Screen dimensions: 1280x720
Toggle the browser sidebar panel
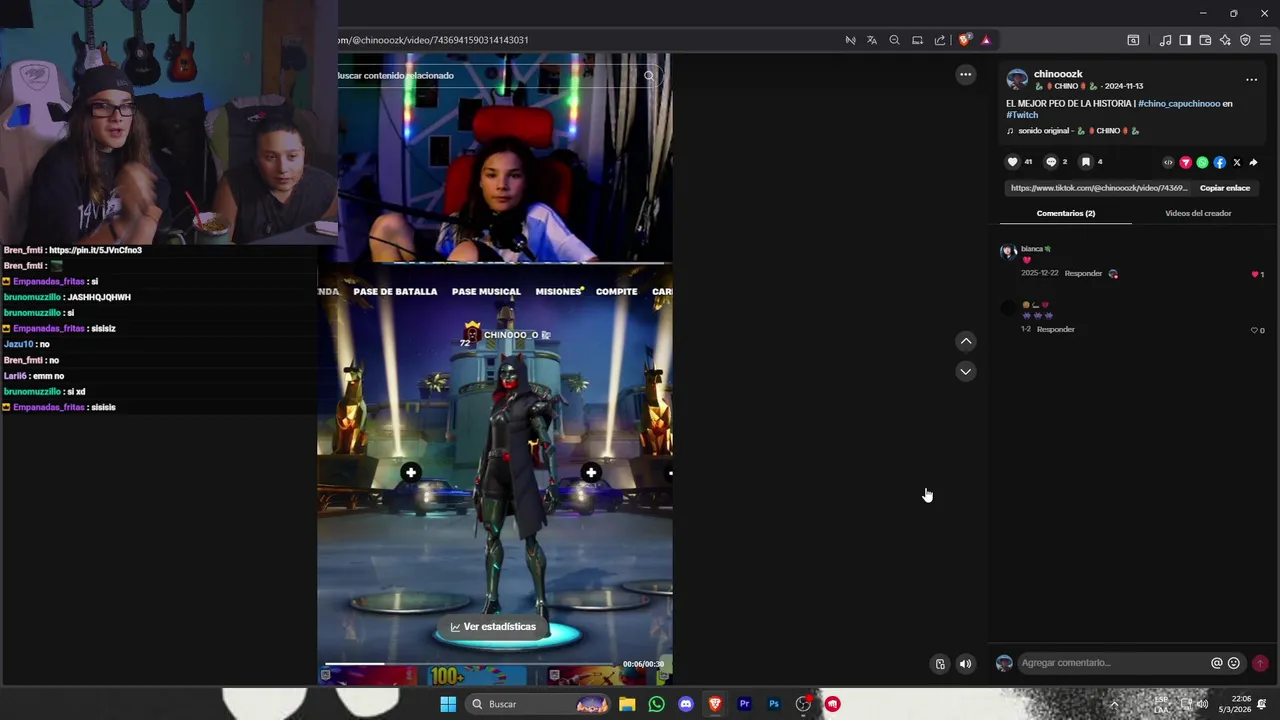coord(1185,40)
